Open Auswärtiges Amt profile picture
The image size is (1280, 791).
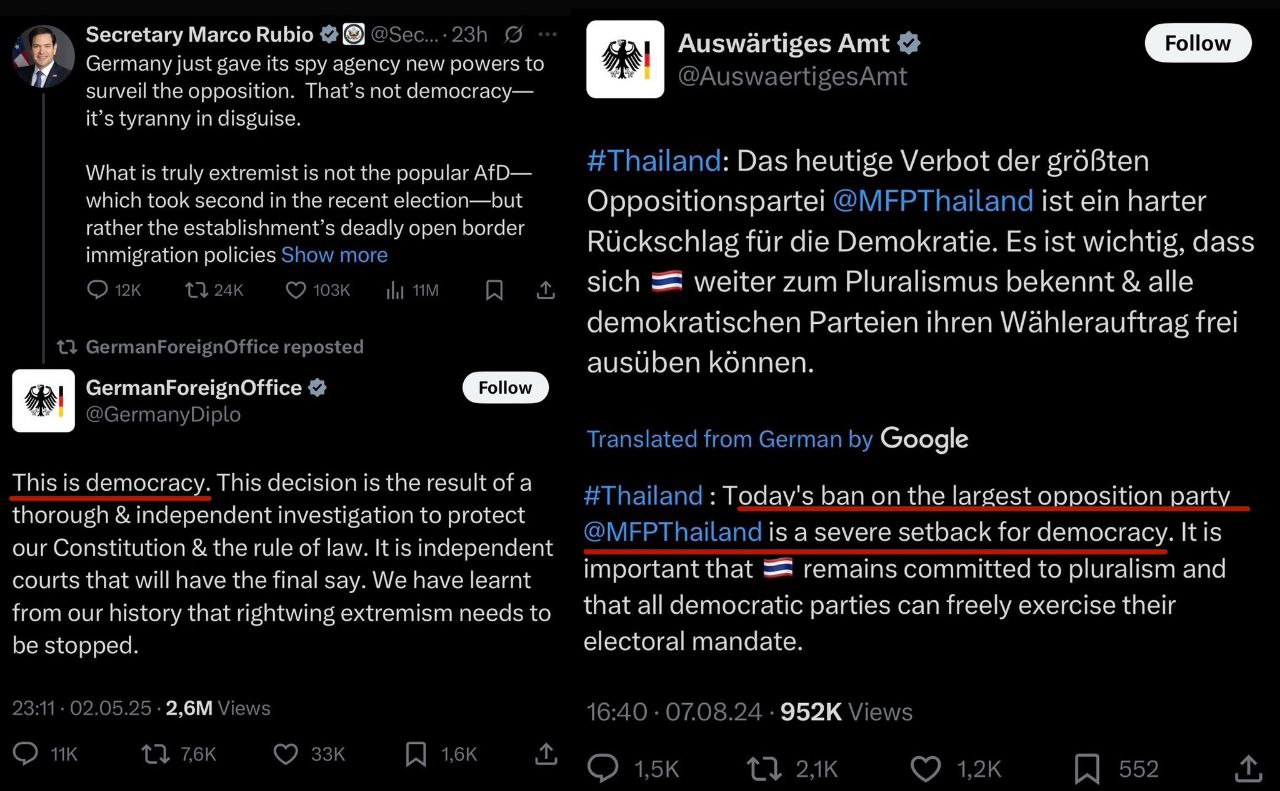(625, 59)
